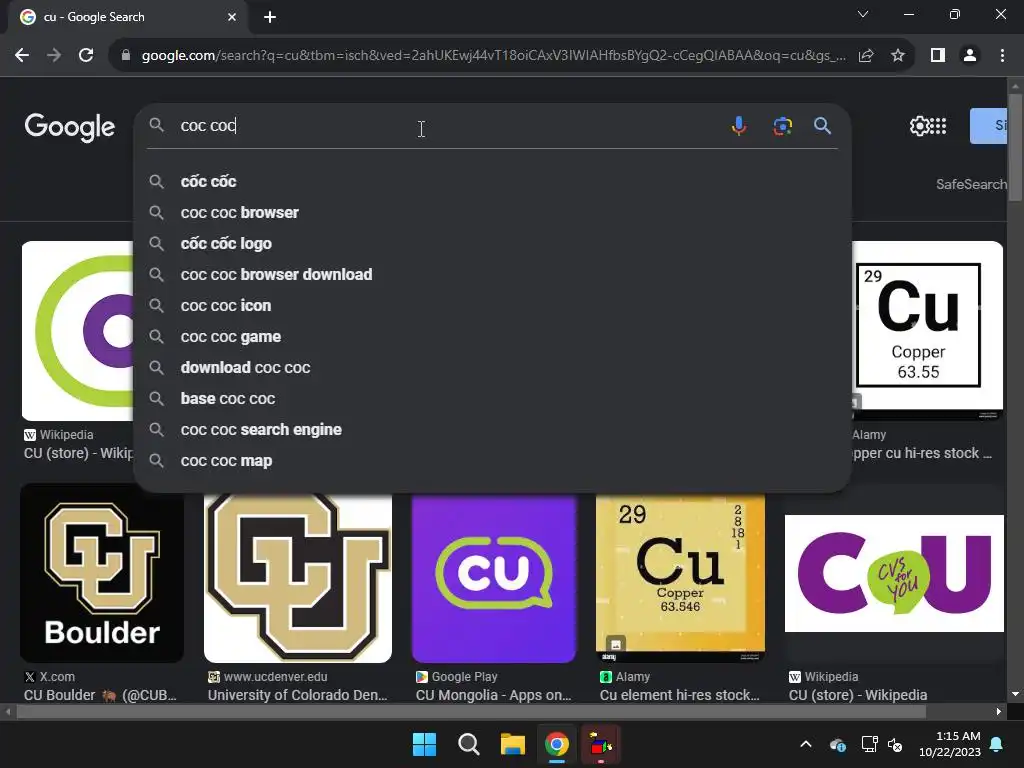
Task: Open taskbar clock showing 1:15 AM
Action: (x=950, y=744)
